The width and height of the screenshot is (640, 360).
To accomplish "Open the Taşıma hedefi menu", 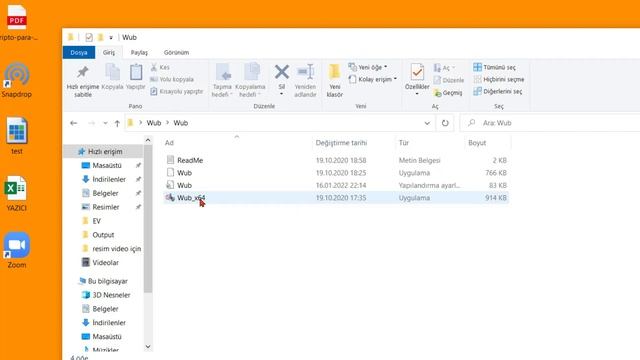I will pyautogui.click(x=222, y=81).
